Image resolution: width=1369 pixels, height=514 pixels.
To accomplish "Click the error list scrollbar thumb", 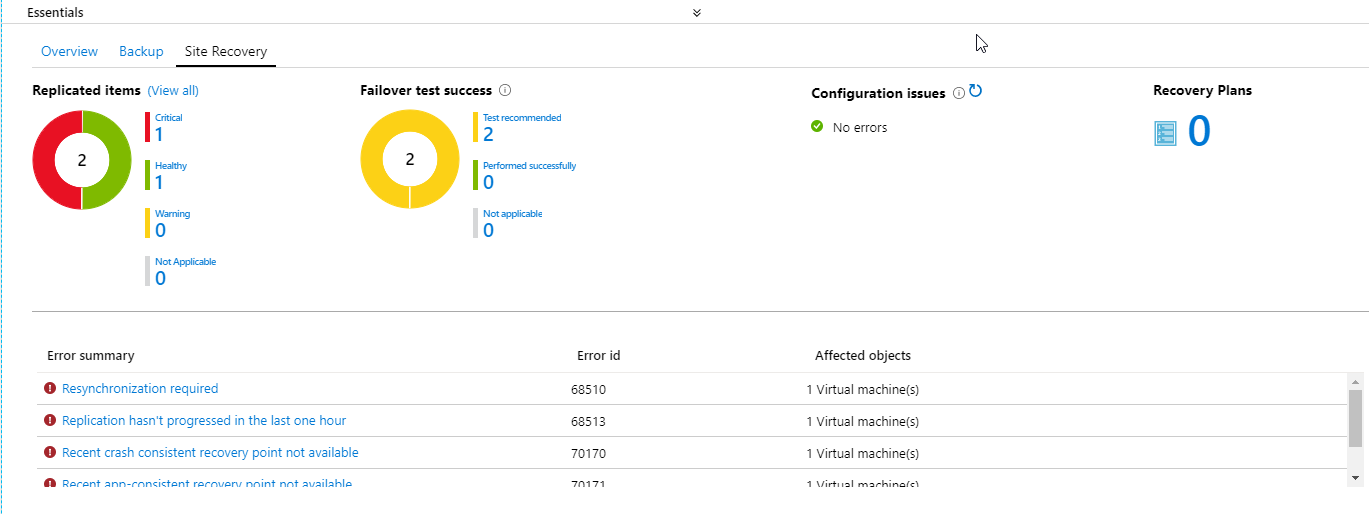I will 1356,418.
